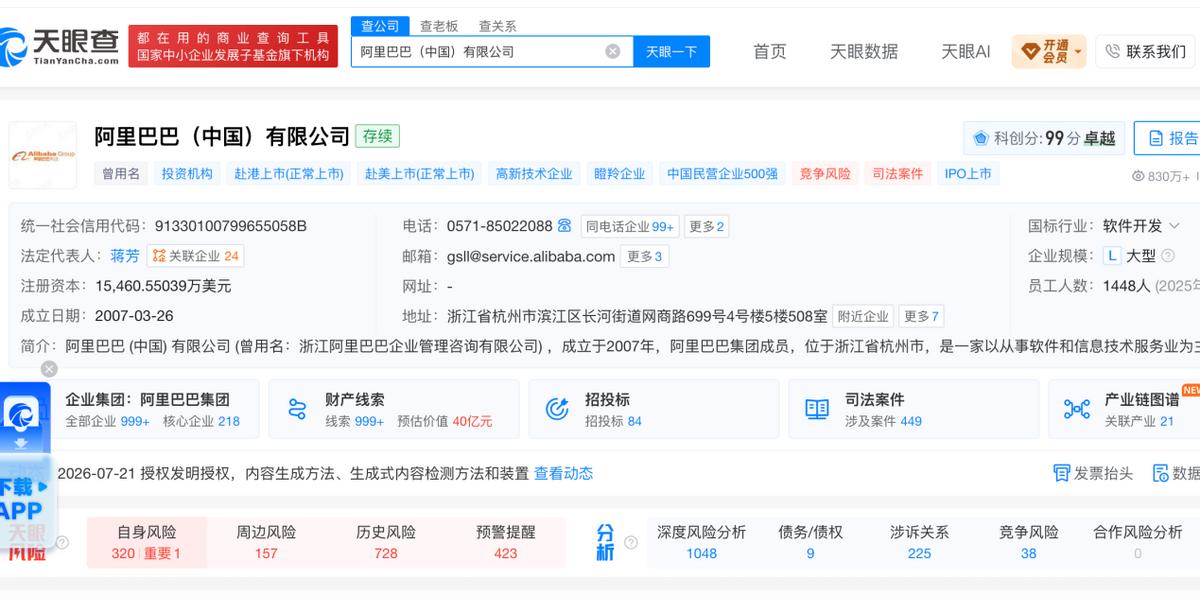
Task: Open the 首页 nav item
Action: click(770, 51)
